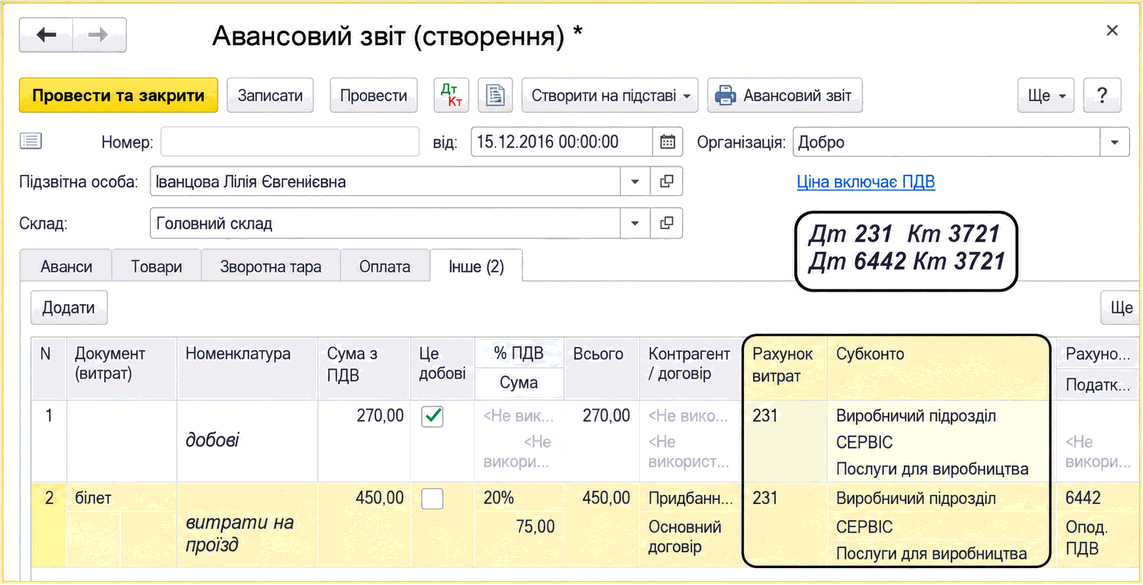The height and width of the screenshot is (585, 1143).
Task: Uncheck Це добові in row 1
Action: [433, 417]
